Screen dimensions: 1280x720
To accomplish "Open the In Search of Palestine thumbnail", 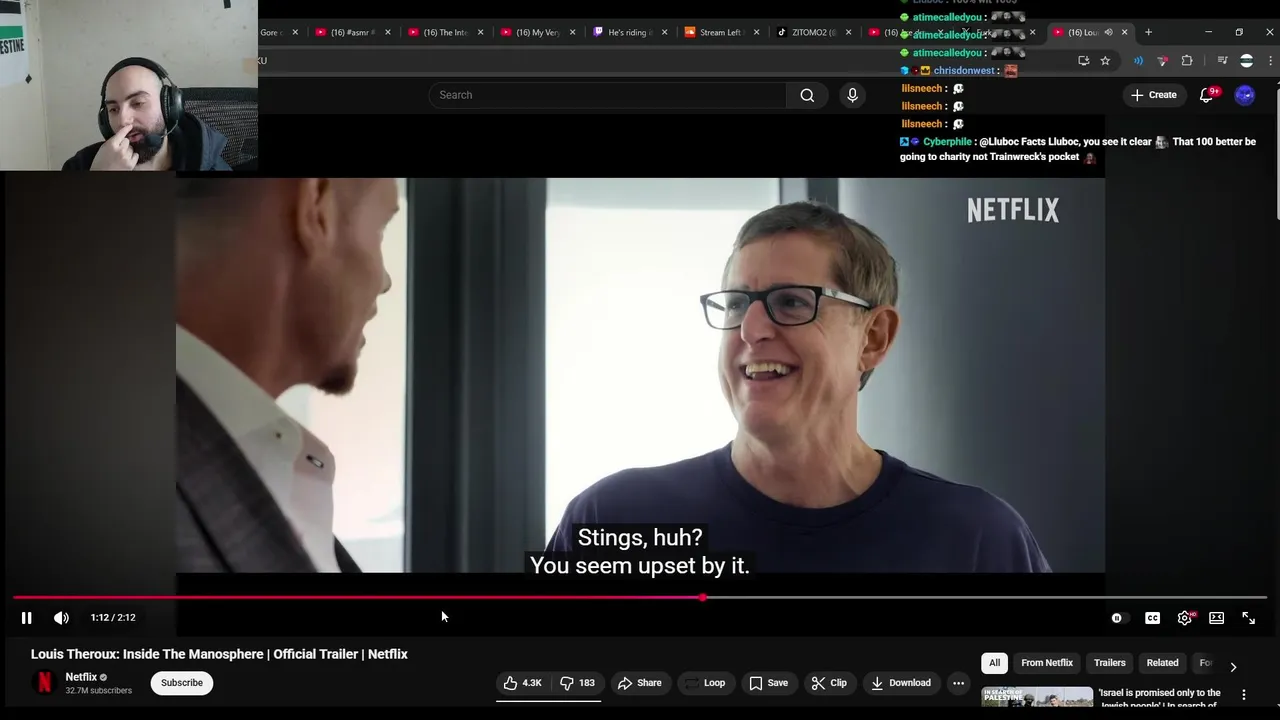I will [x=1037, y=697].
